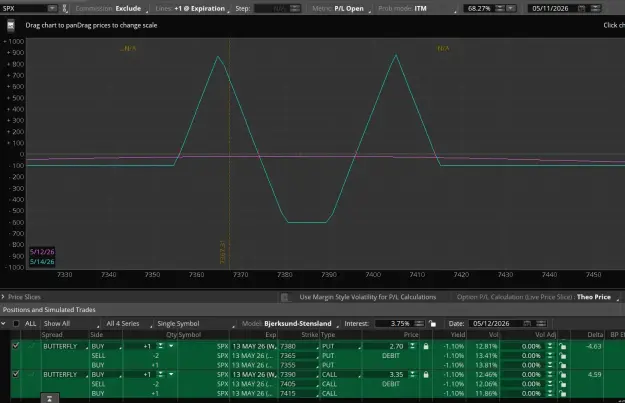This screenshot has width=625, height=403.
Task: Check the ALL positions checkbox
Action: click(x=16, y=323)
